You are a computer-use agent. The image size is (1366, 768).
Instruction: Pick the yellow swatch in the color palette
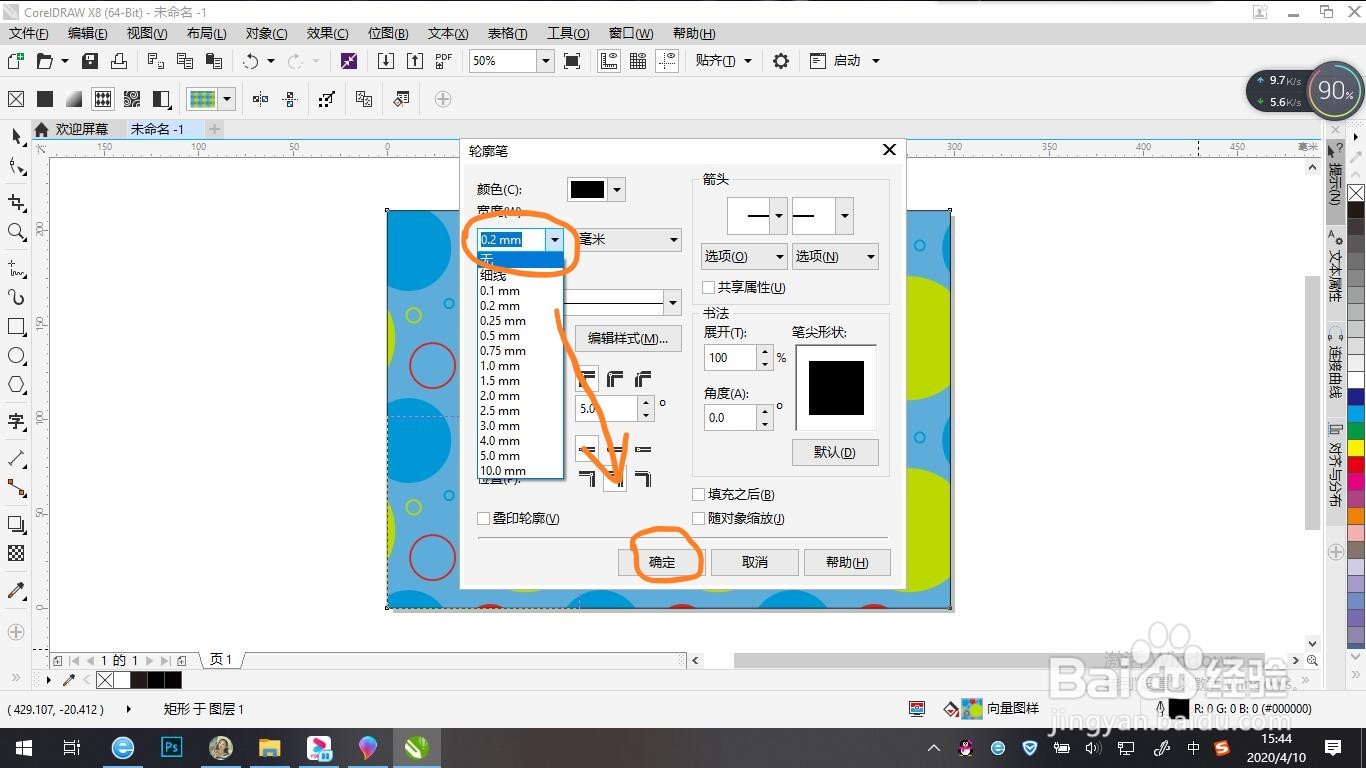coord(1356,447)
